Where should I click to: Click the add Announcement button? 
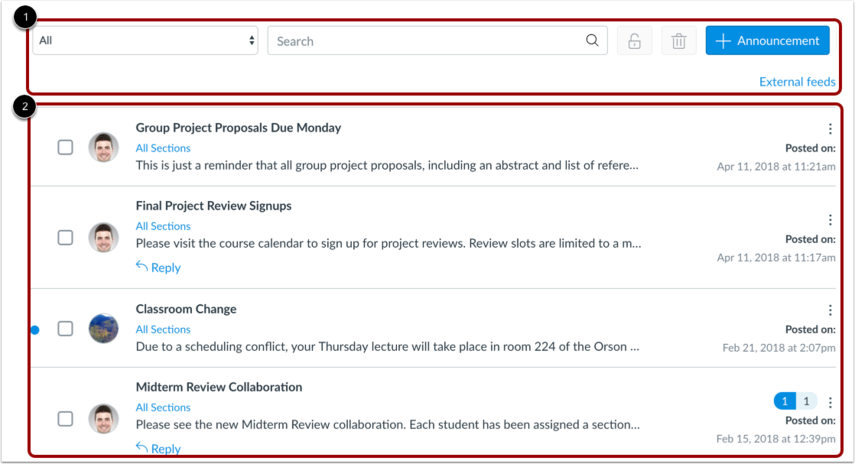767,41
